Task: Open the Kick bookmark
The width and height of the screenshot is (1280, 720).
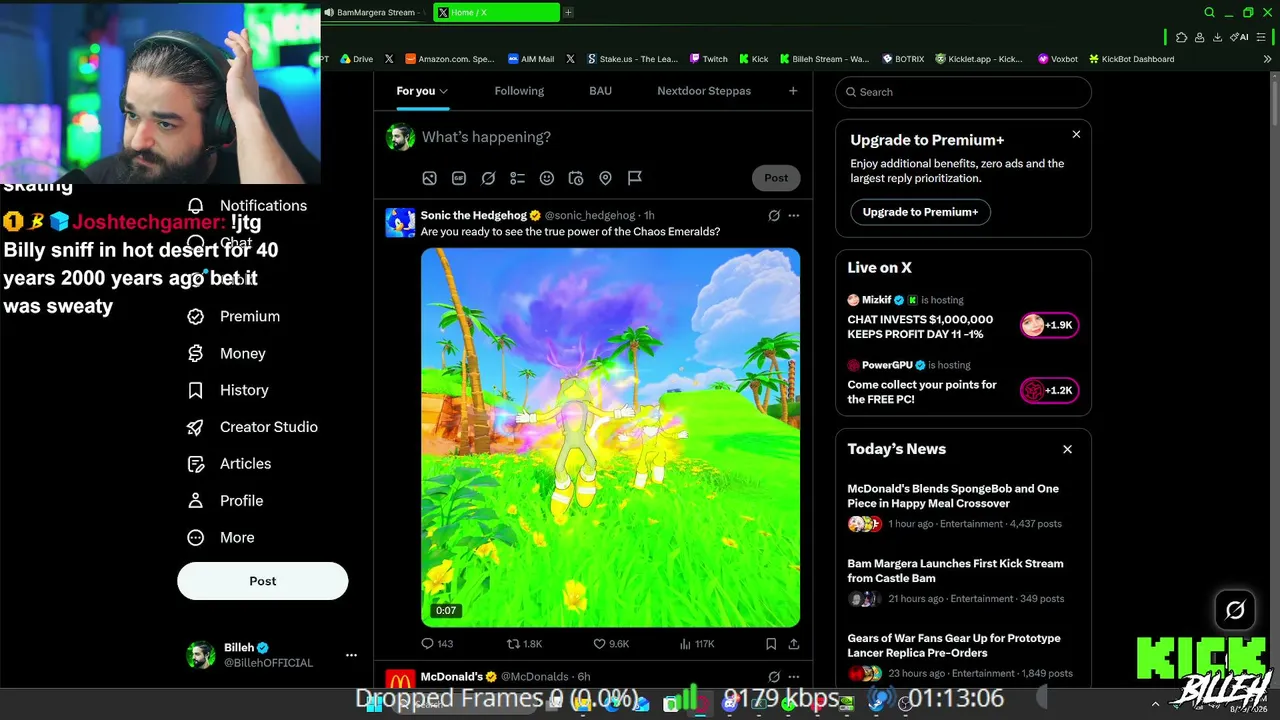Action: 753,59
